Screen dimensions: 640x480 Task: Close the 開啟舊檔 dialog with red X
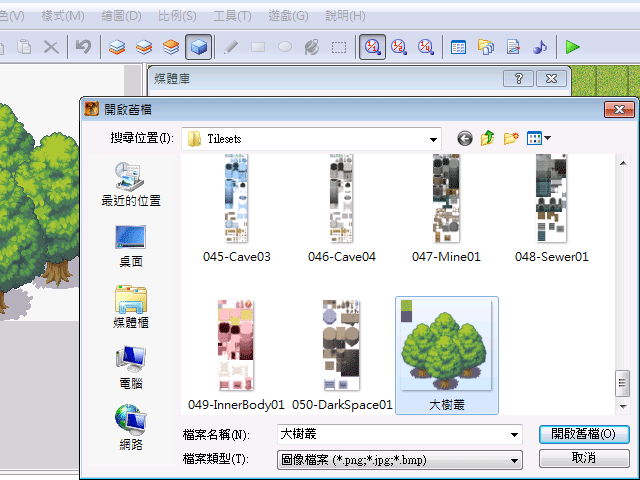point(619,109)
